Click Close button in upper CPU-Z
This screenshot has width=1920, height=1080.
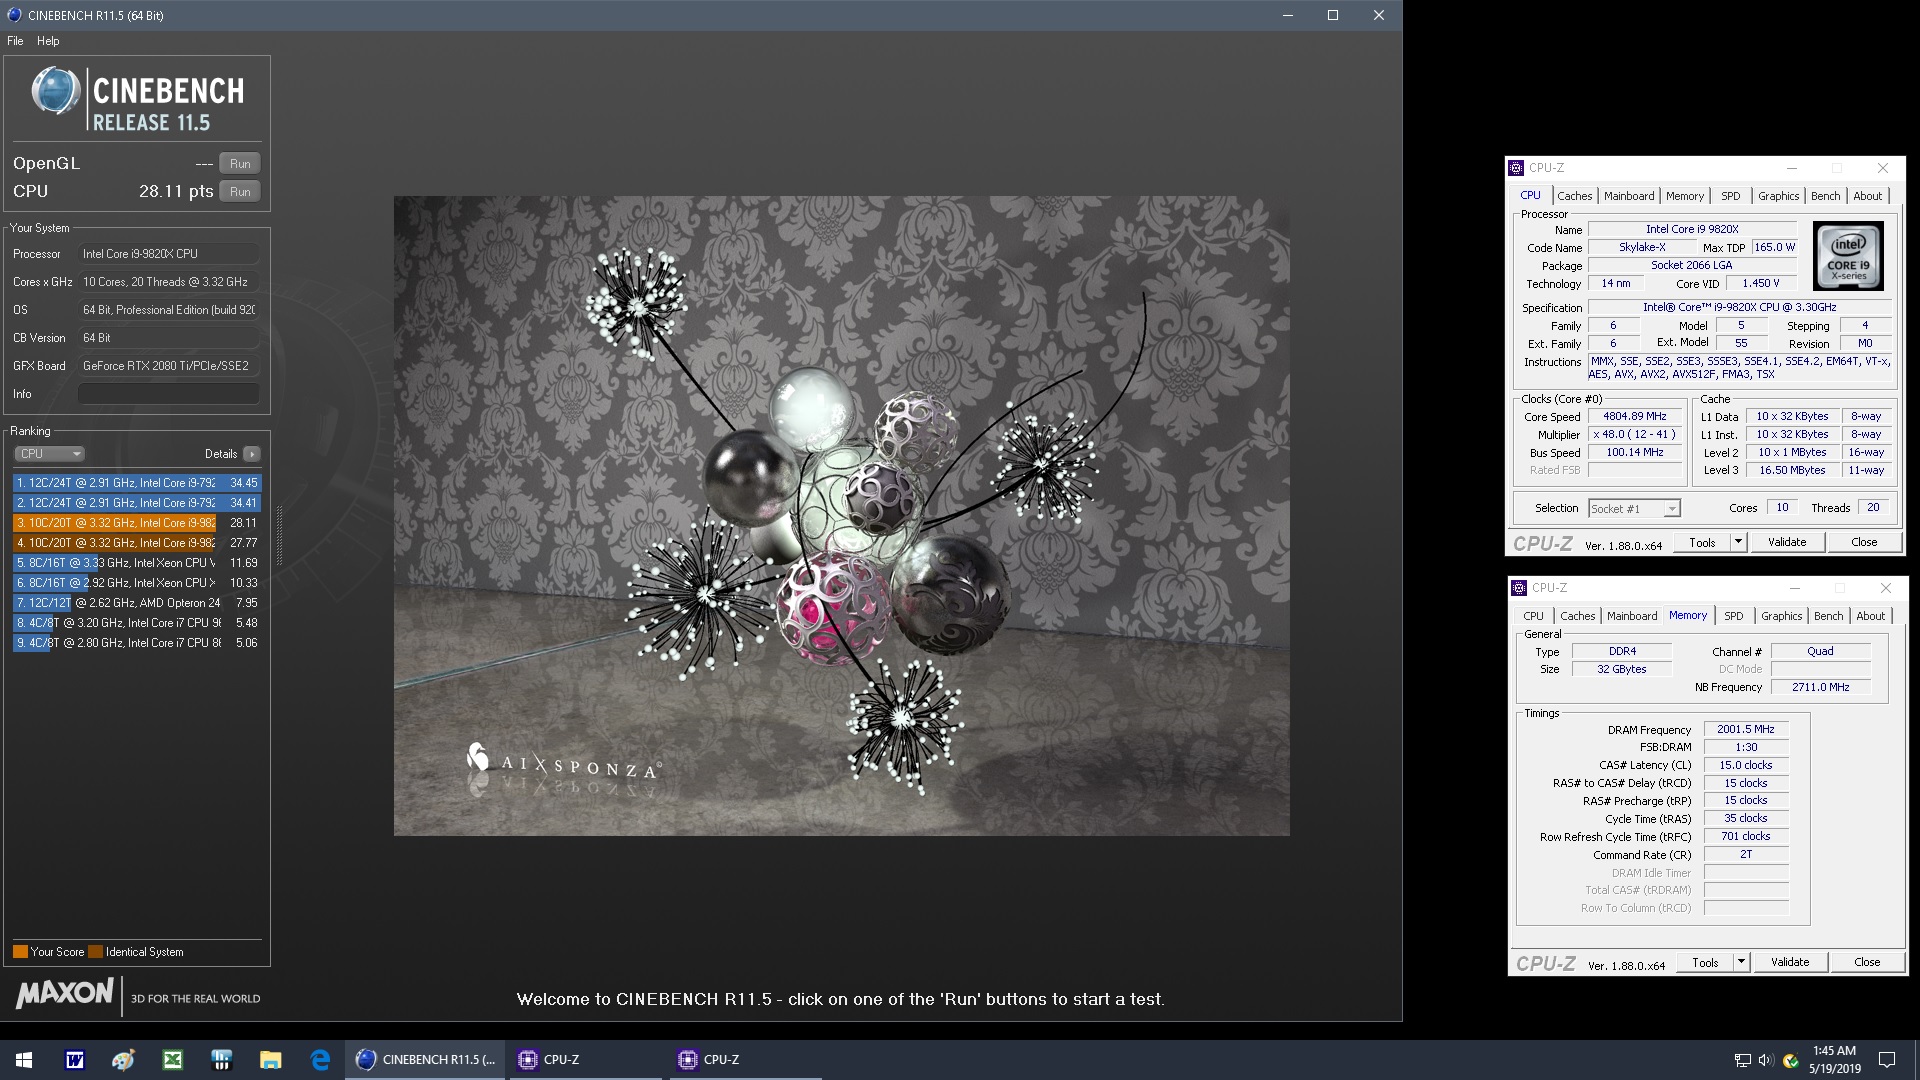tap(1864, 542)
